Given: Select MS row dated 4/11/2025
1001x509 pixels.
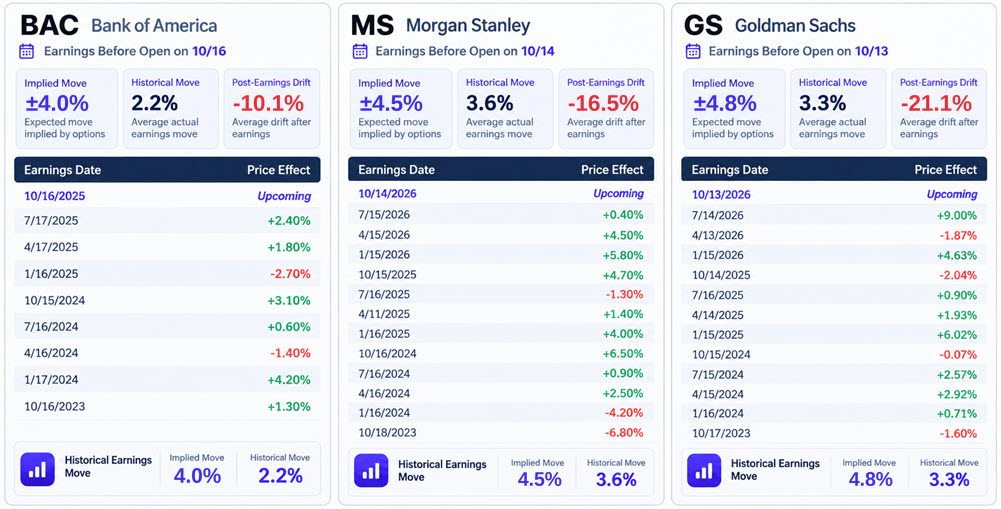Looking at the screenshot, I should click(501, 314).
